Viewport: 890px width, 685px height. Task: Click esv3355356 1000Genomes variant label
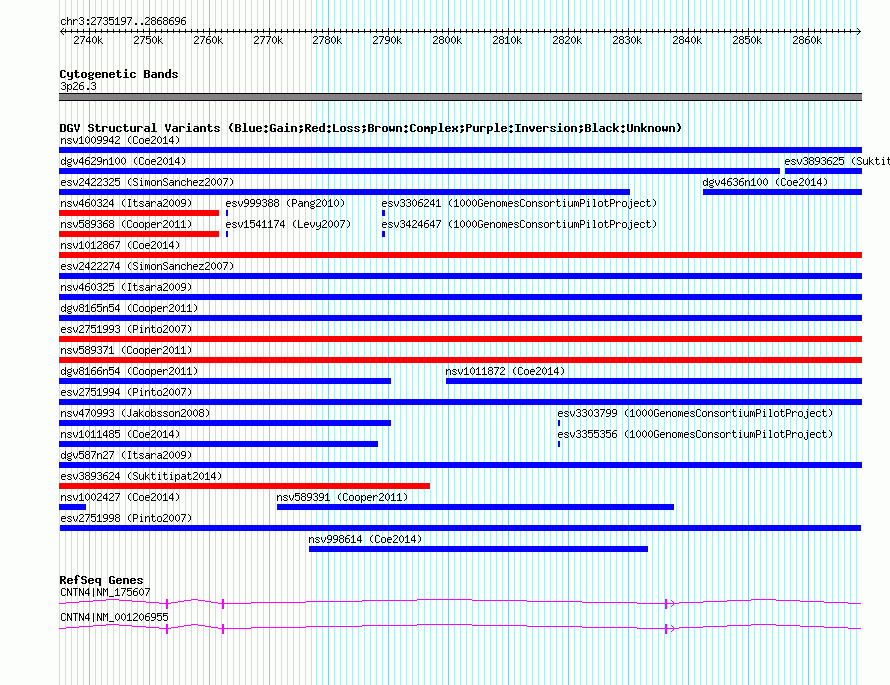(695, 434)
